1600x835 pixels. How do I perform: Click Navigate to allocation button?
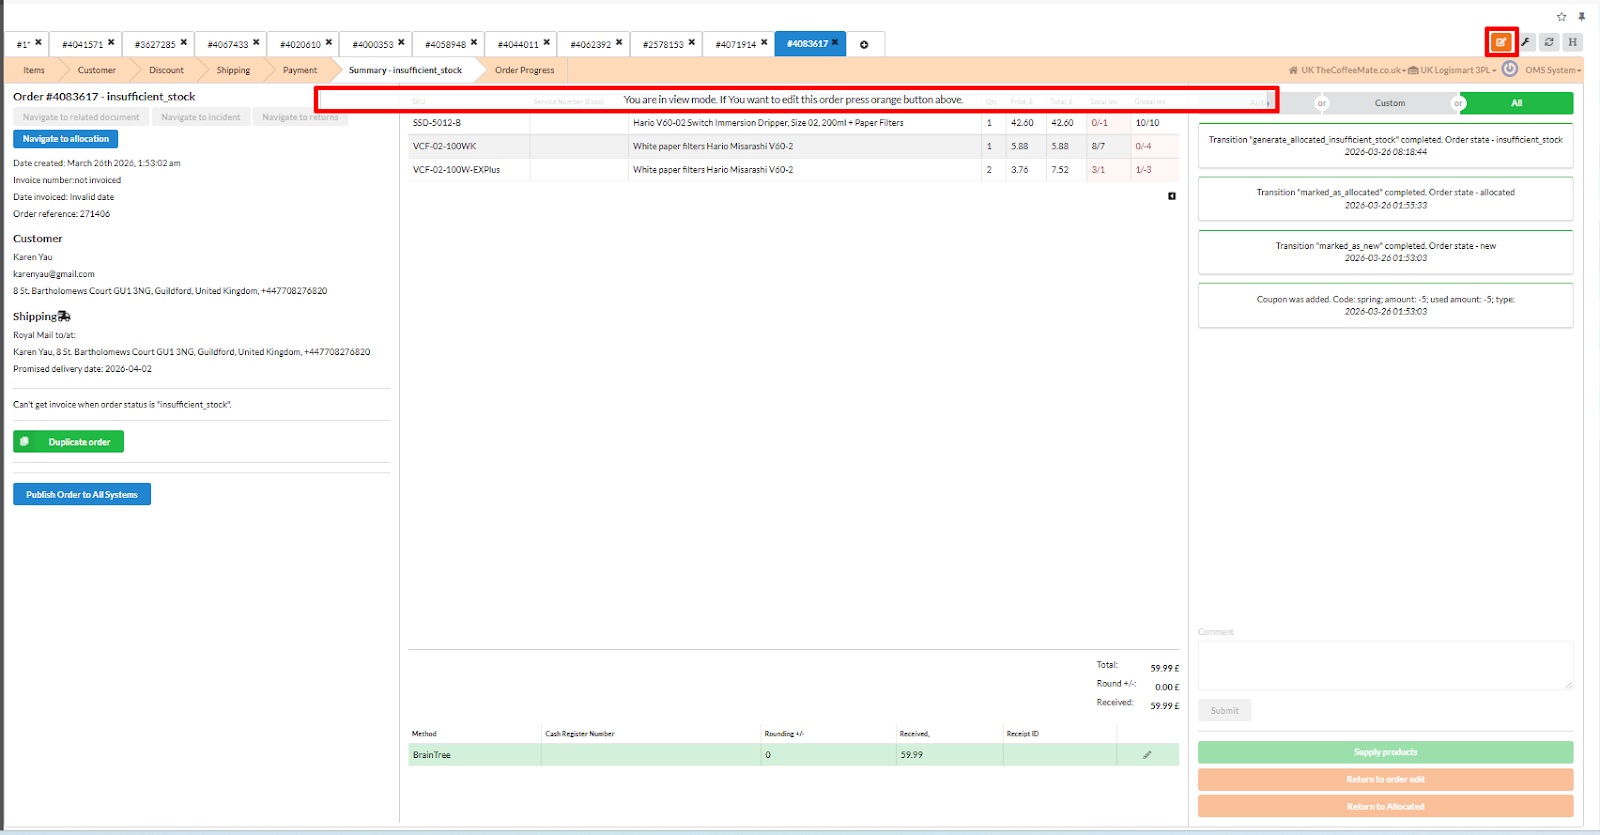[x=66, y=139]
